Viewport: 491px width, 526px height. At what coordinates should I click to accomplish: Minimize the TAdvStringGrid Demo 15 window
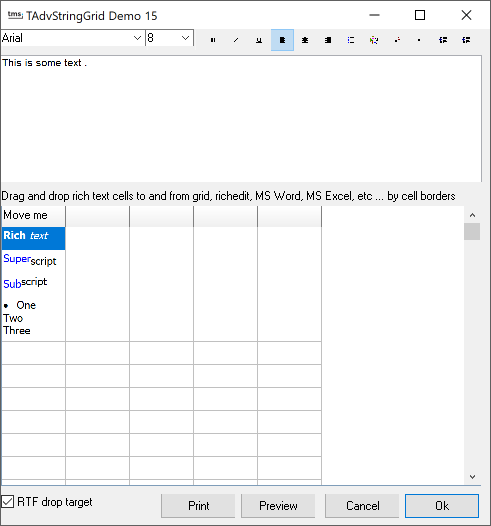[374, 15]
